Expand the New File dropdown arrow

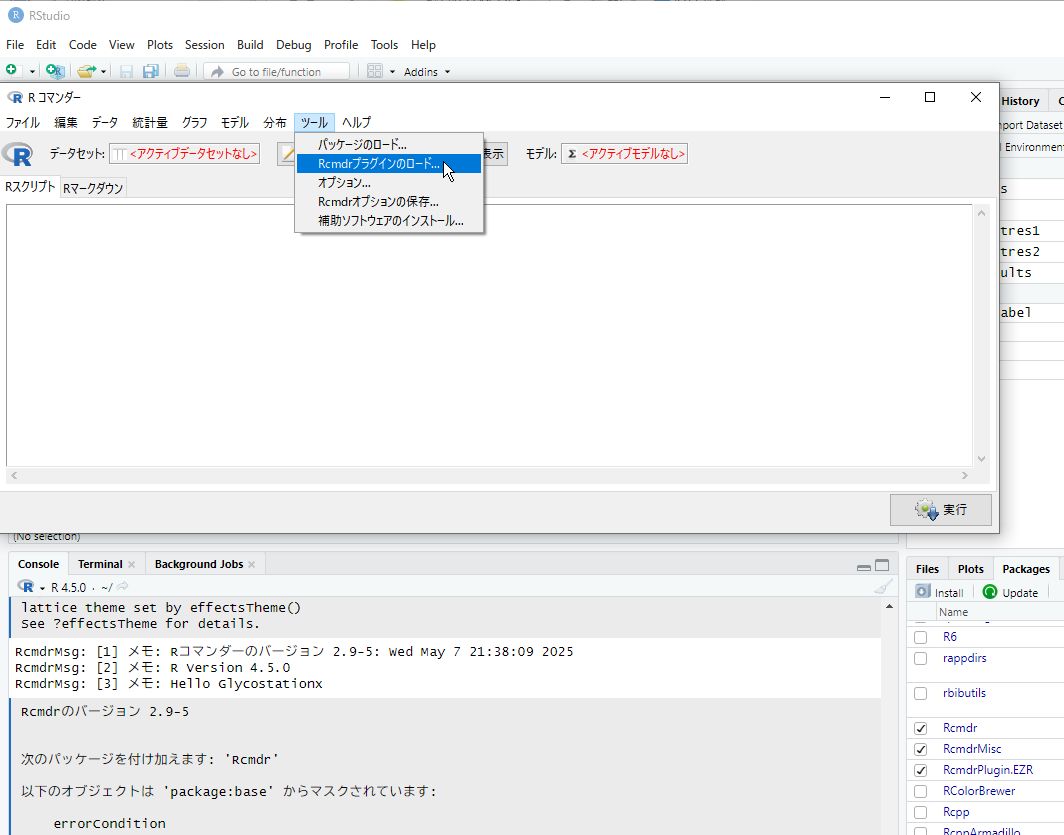[32, 72]
